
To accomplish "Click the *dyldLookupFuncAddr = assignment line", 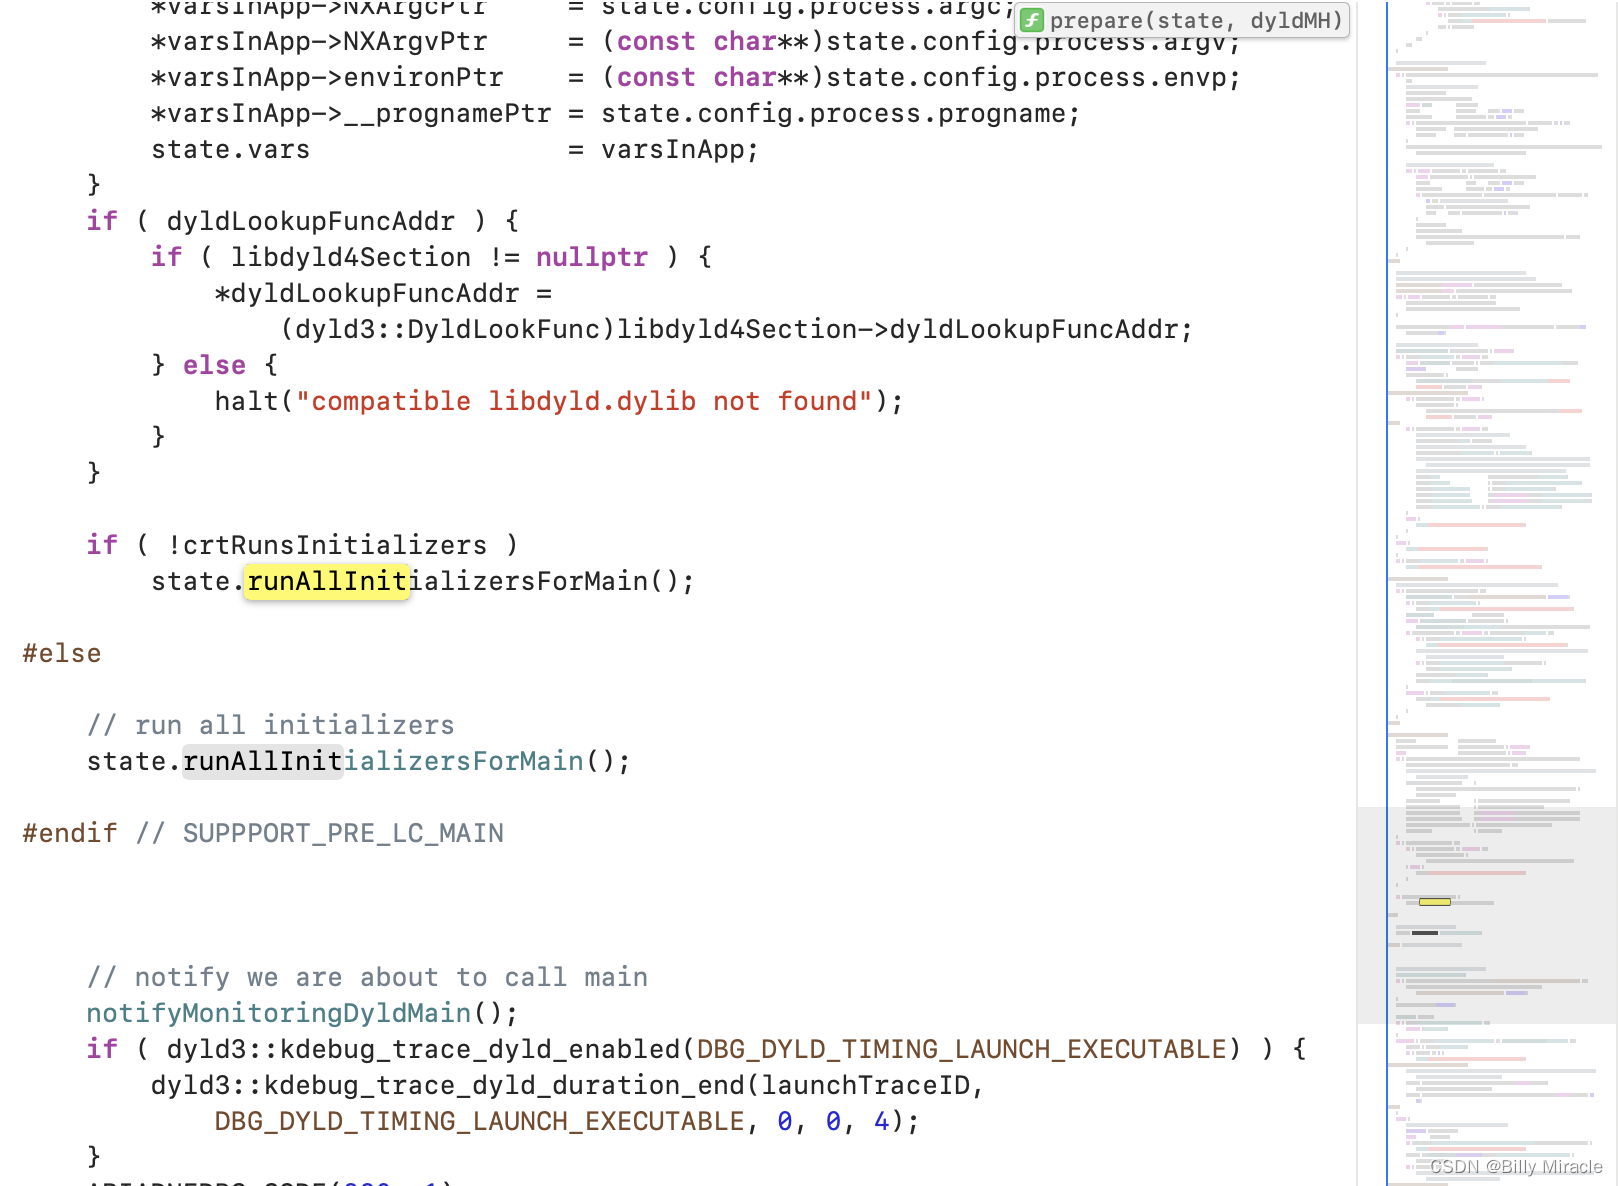I will 383,293.
